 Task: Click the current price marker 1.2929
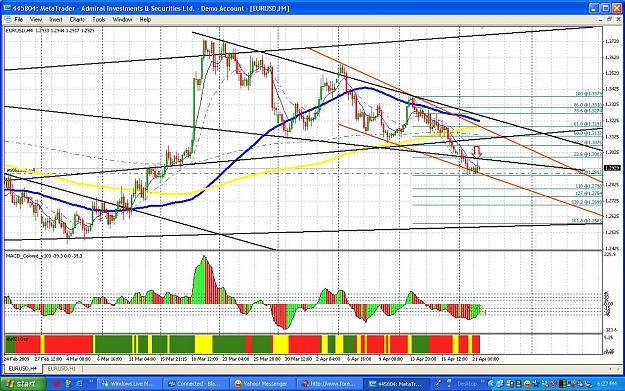pyautogui.click(x=612, y=168)
